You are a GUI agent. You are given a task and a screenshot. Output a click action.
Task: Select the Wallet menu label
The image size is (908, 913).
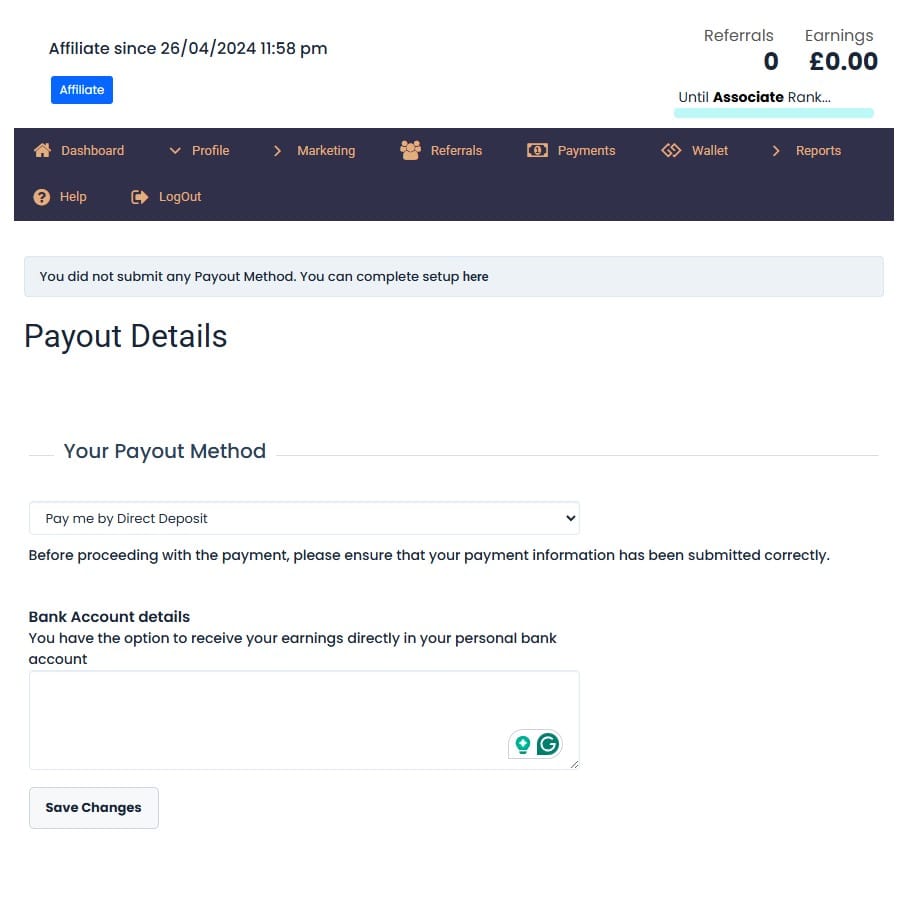tap(709, 151)
